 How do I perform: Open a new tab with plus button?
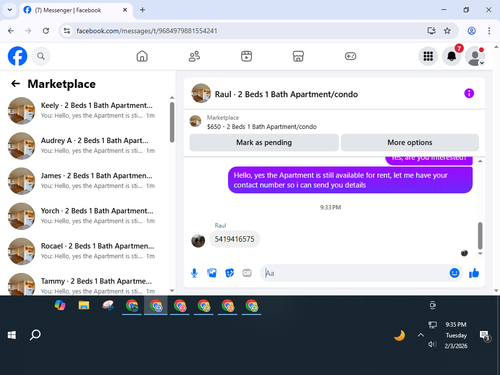tap(142, 10)
